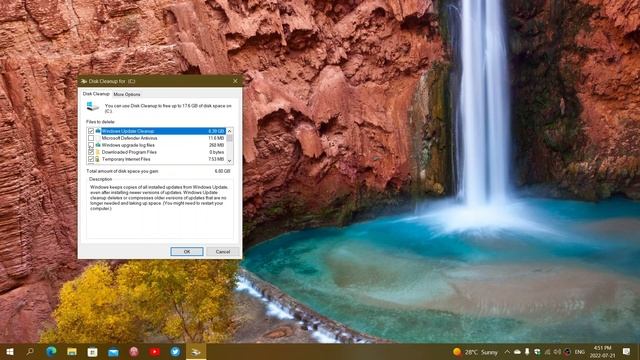Launch Microsoft Edge from taskbar

click(51, 351)
